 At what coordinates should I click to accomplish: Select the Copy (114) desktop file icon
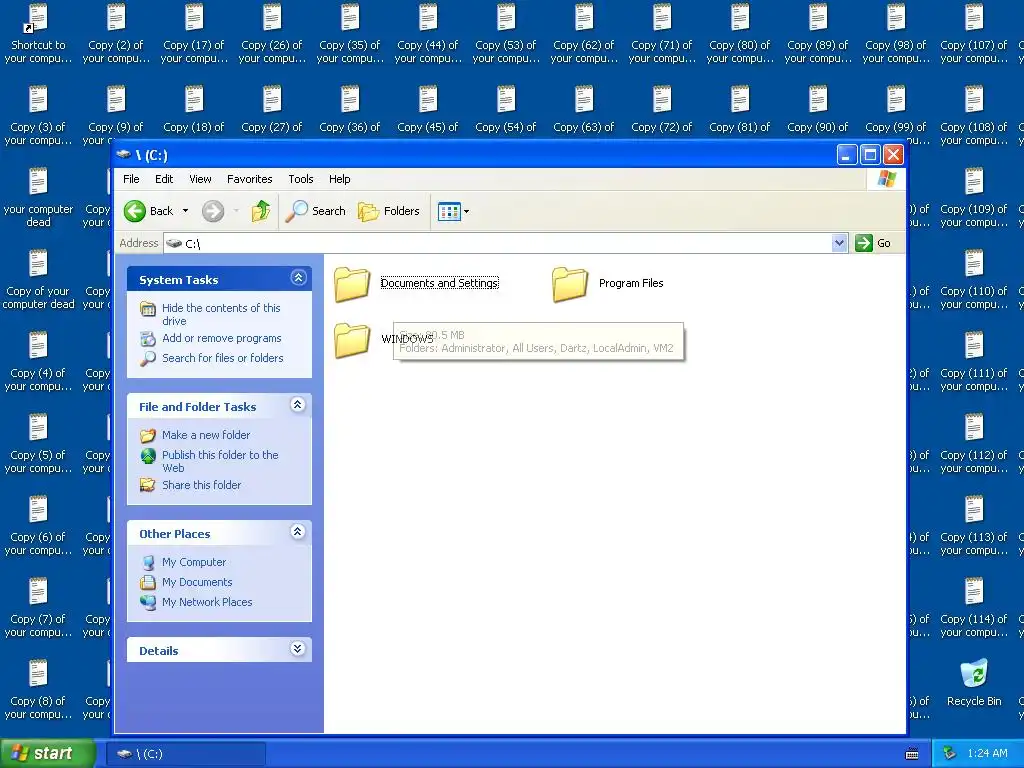pyautogui.click(x=974, y=592)
